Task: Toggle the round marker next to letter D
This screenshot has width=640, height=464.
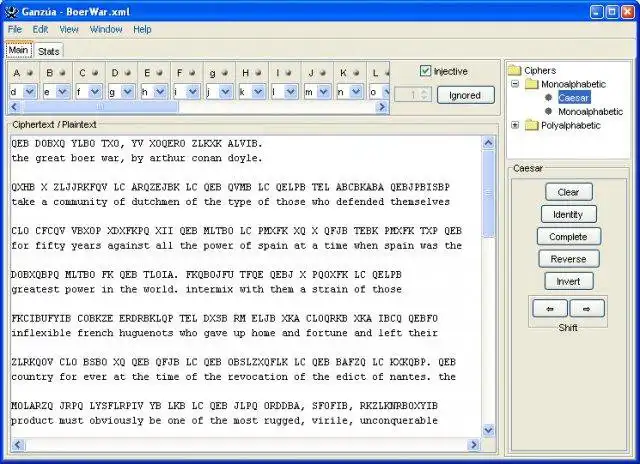Action: click(128, 73)
